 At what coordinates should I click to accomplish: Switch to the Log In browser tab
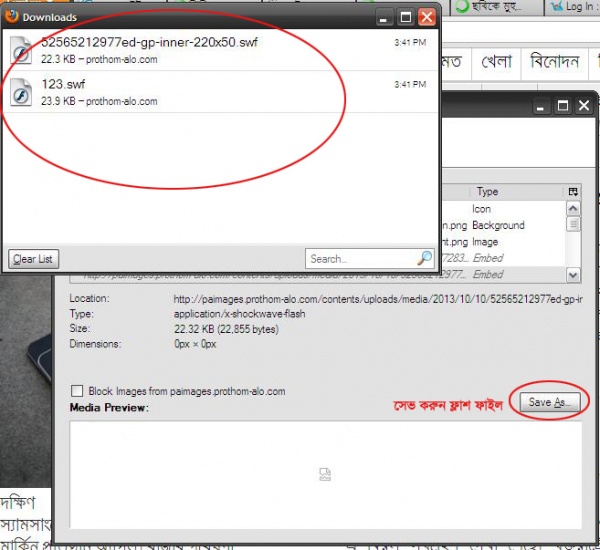tap(572, 7)
